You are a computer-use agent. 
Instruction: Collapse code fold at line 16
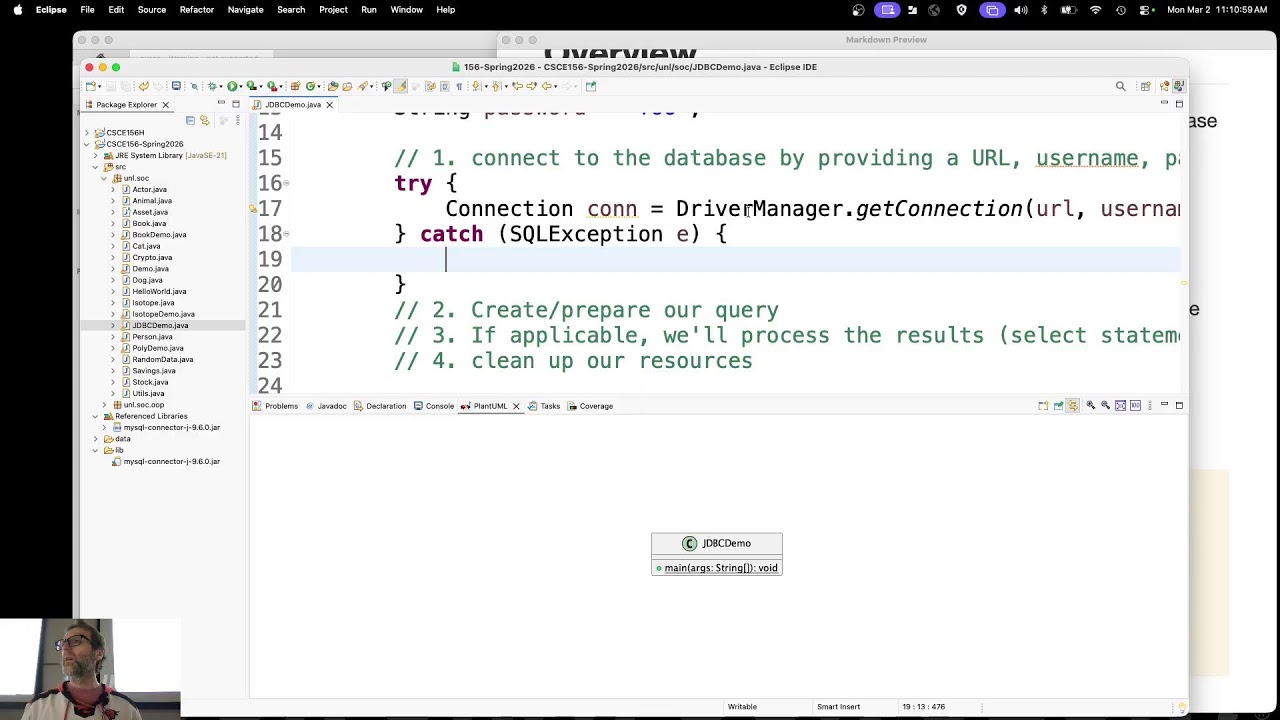(286, 183)
